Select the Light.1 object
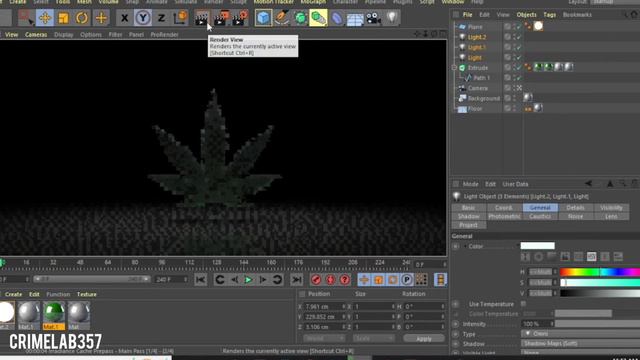The width and height of the screenshot is (640, 360). pyautogui.click(x=477, y=47)
